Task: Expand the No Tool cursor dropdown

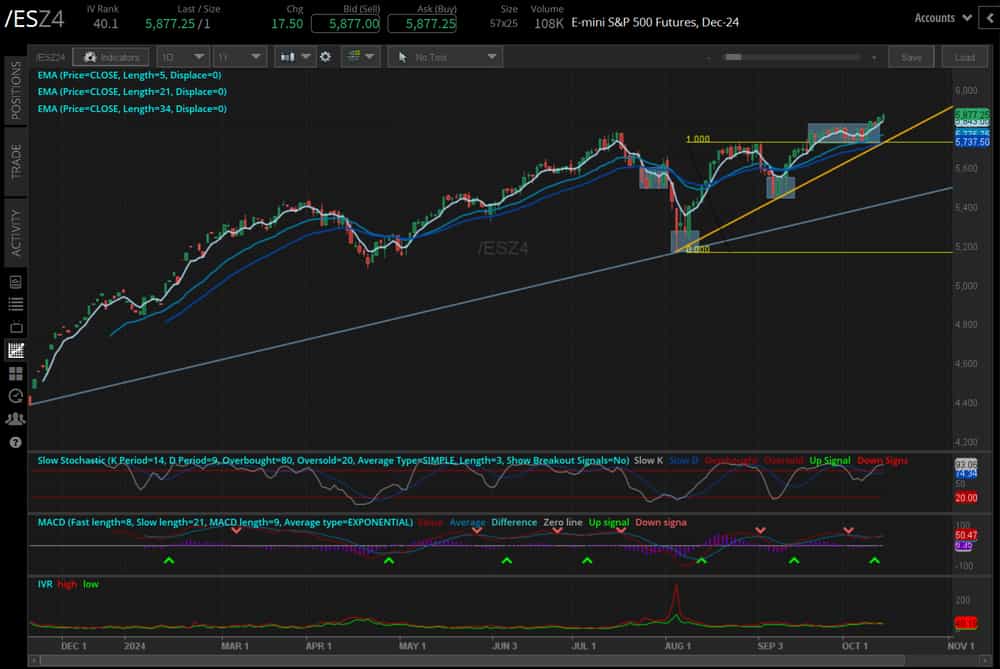Action: [445, 57]
